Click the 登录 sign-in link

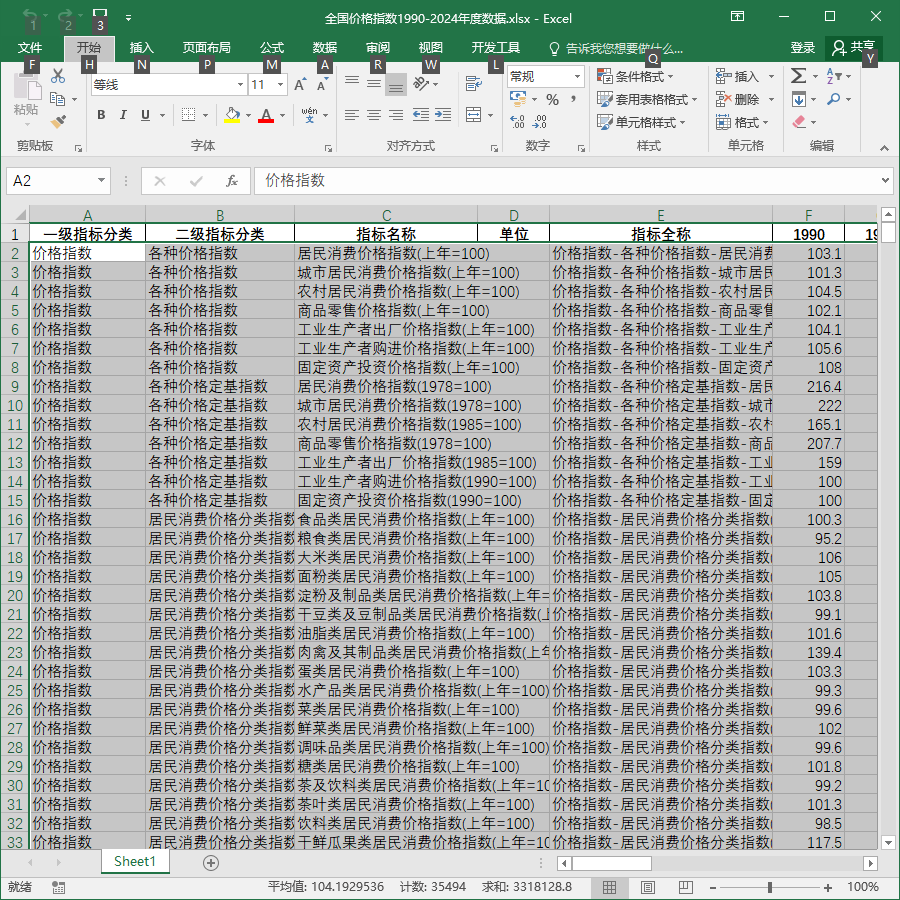[802, 48]
